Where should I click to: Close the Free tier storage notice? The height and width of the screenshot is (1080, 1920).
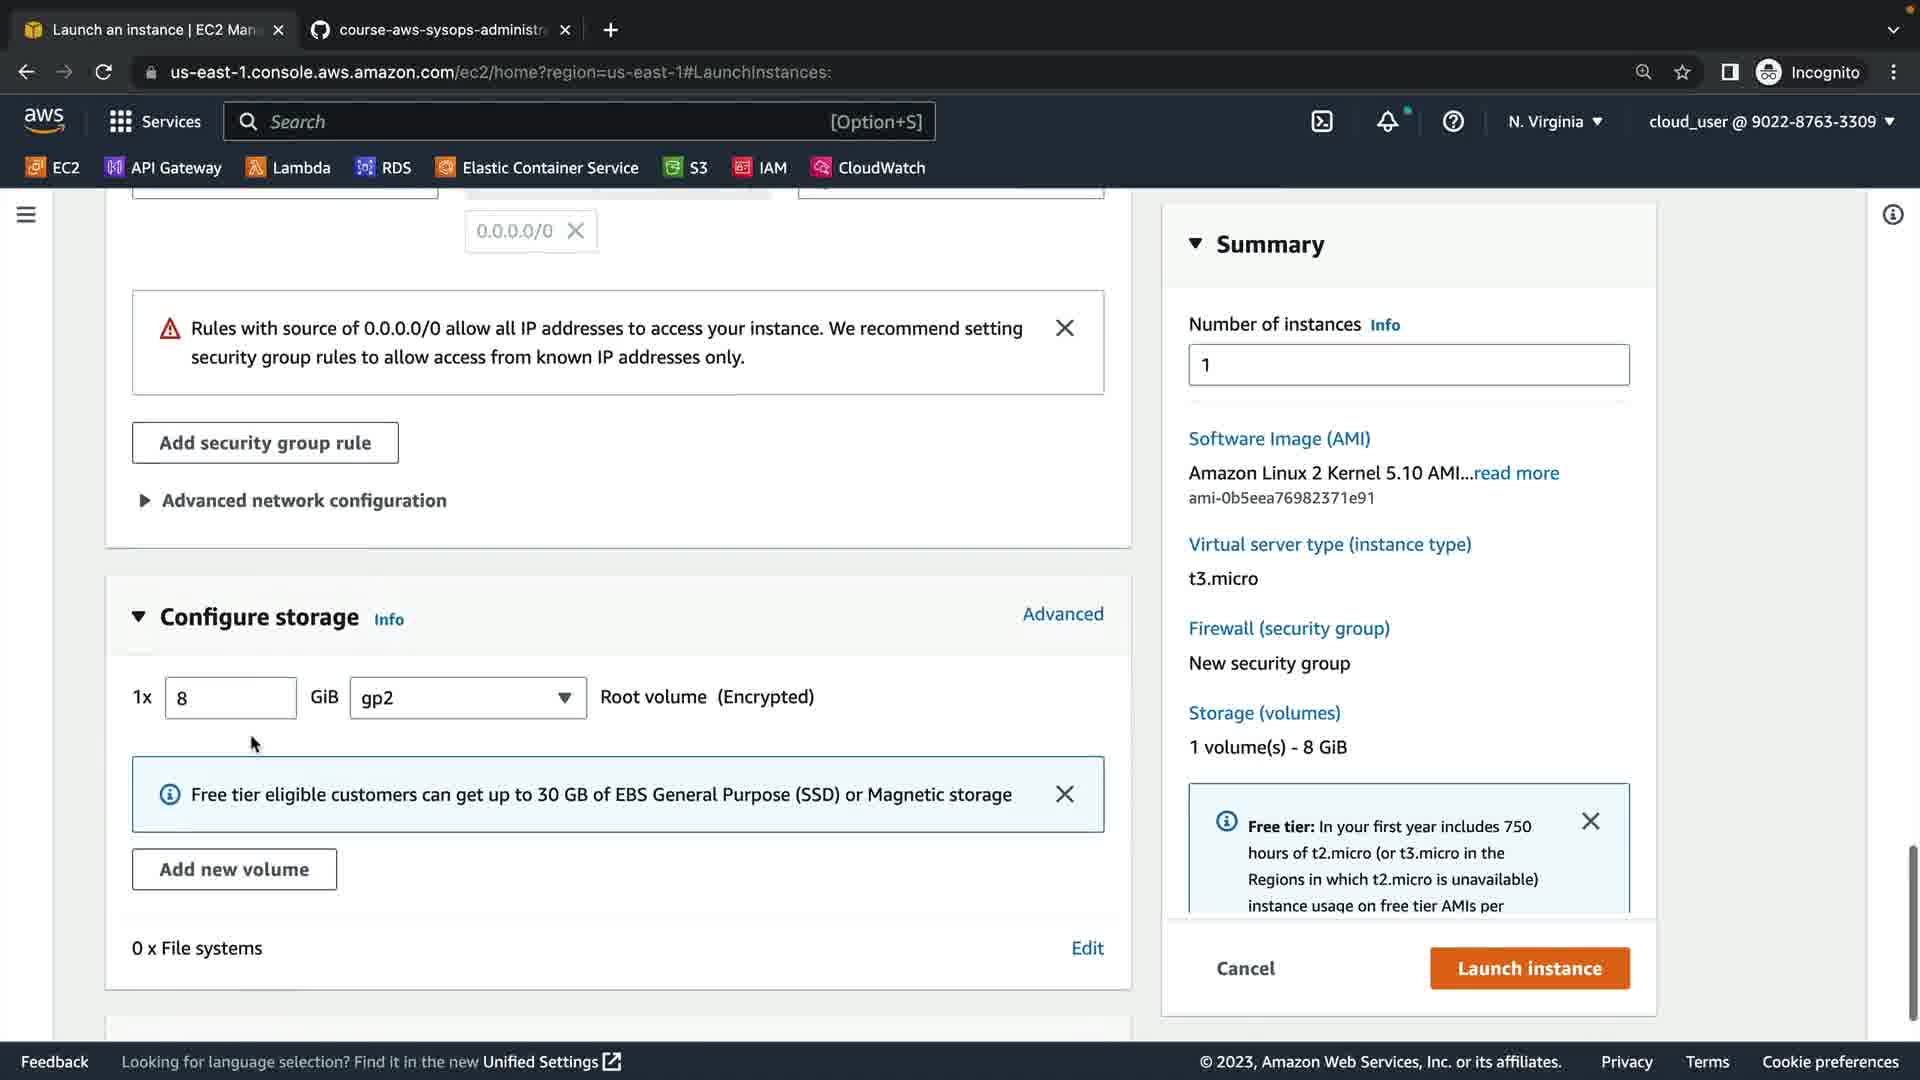tap(1065, 795)
